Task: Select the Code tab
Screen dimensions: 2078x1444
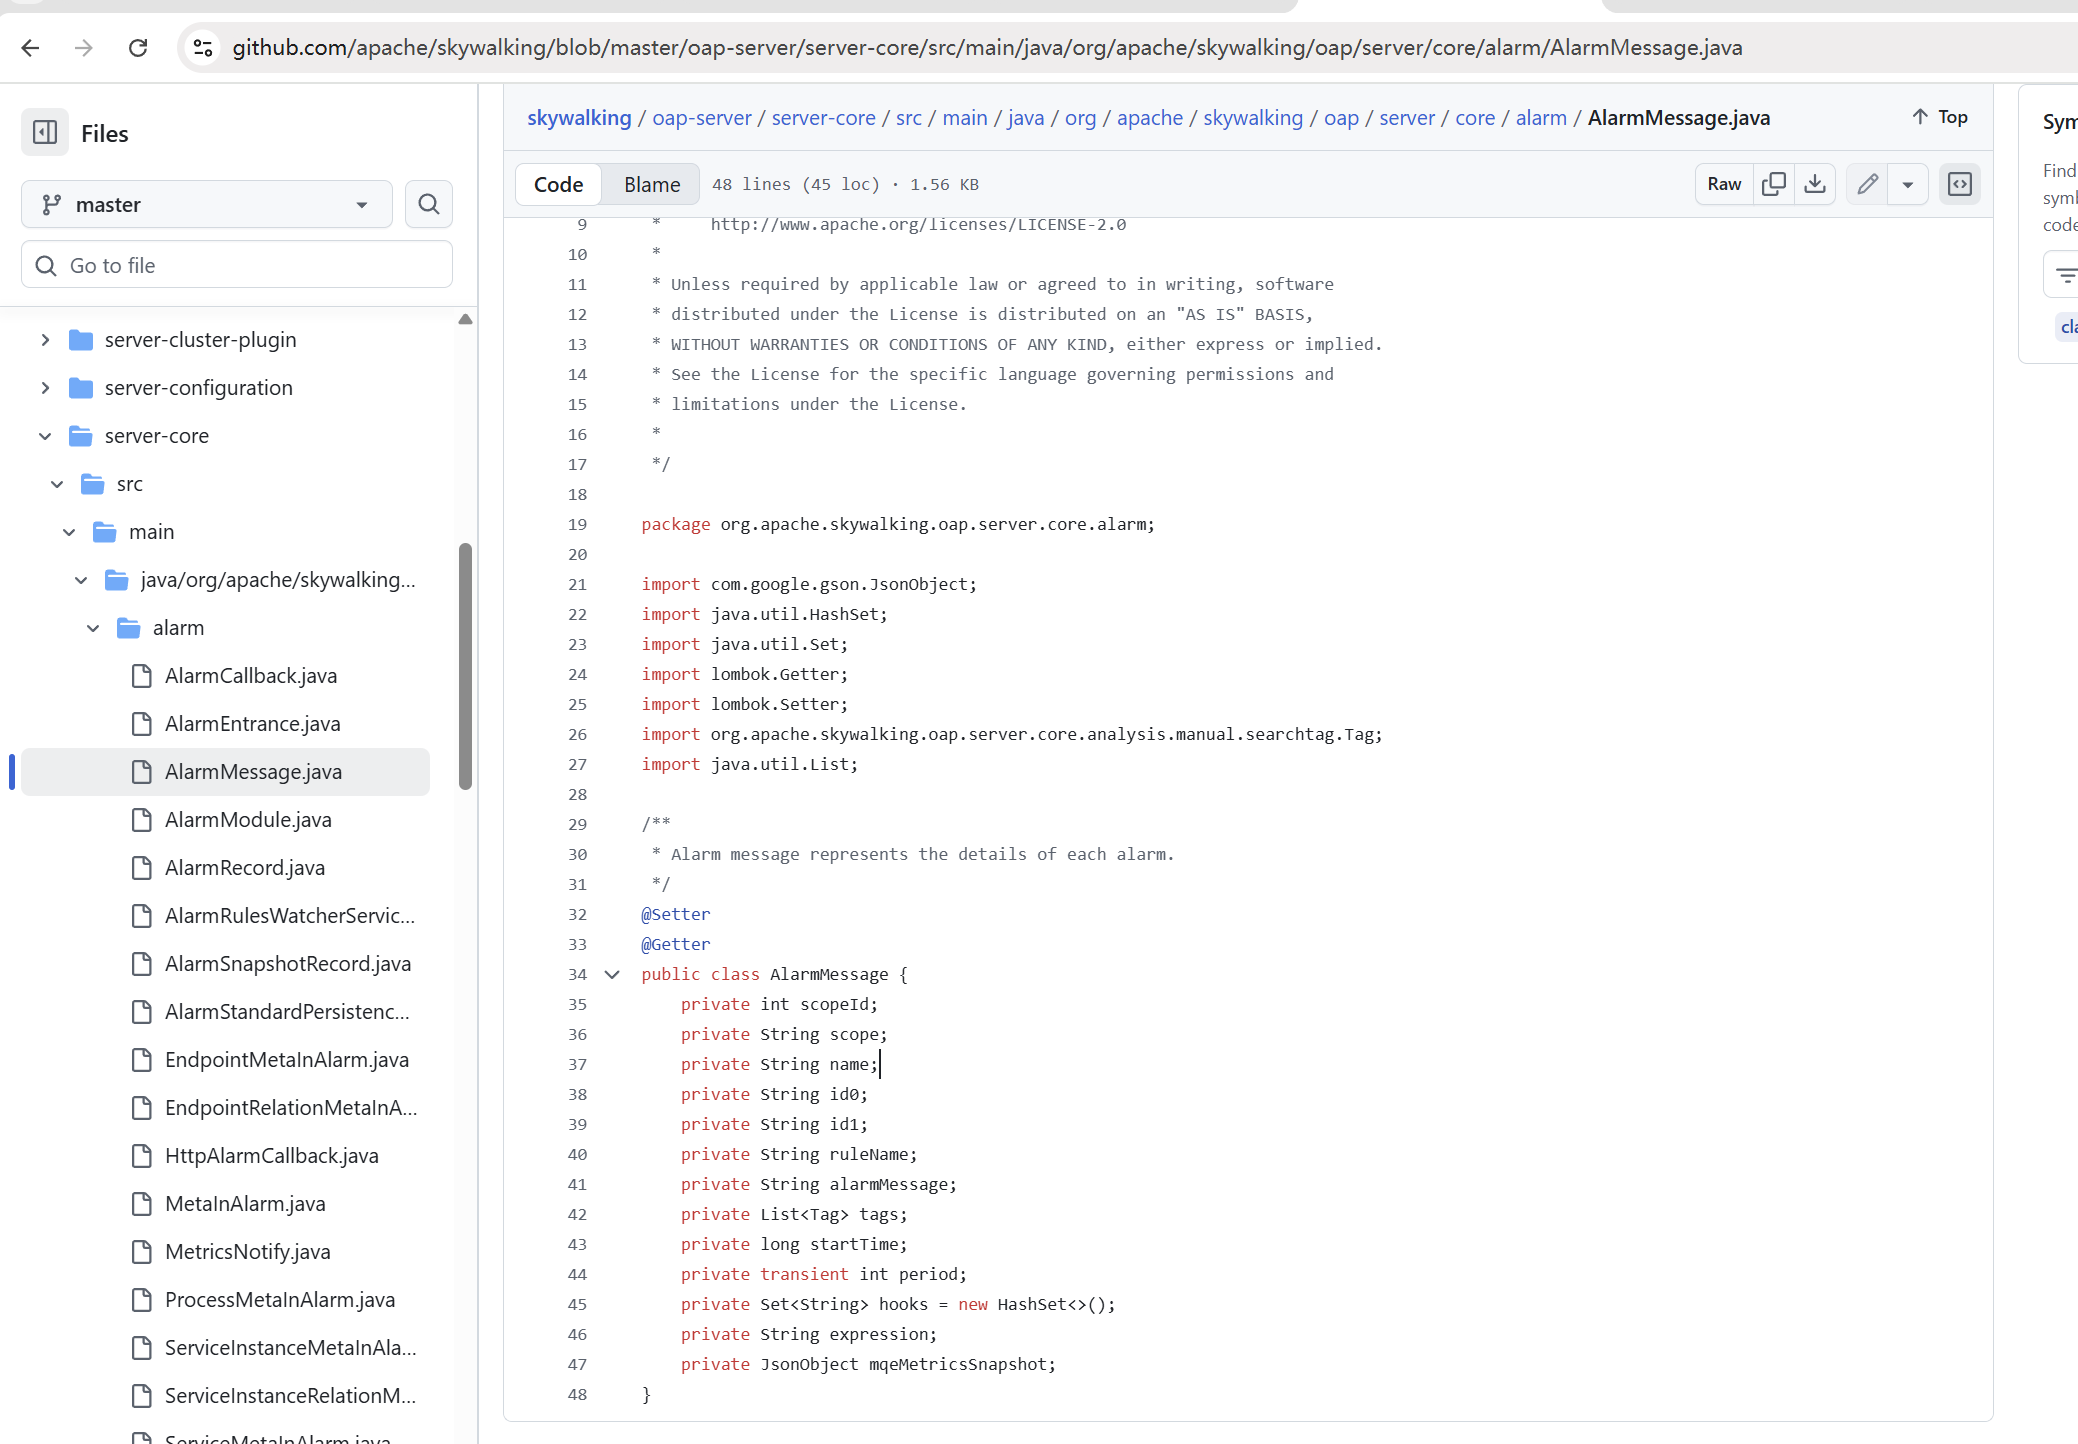Action: (558, 184)
